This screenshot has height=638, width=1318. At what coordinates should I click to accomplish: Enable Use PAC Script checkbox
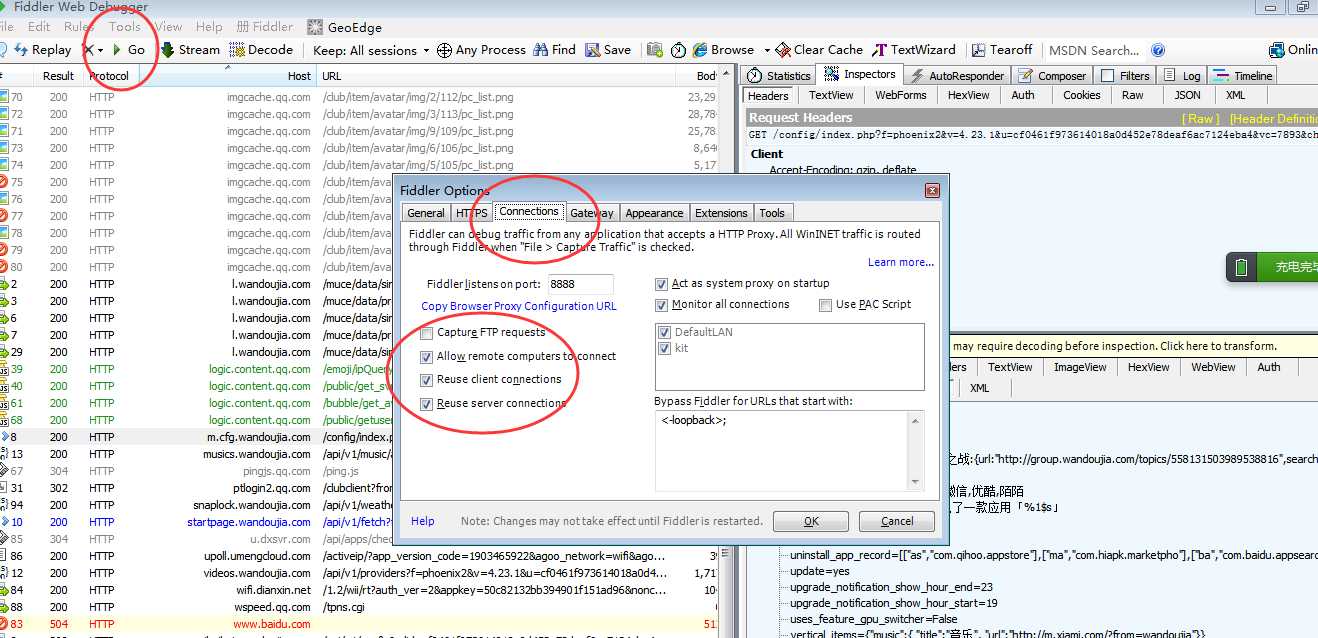[x=825, y=304]
